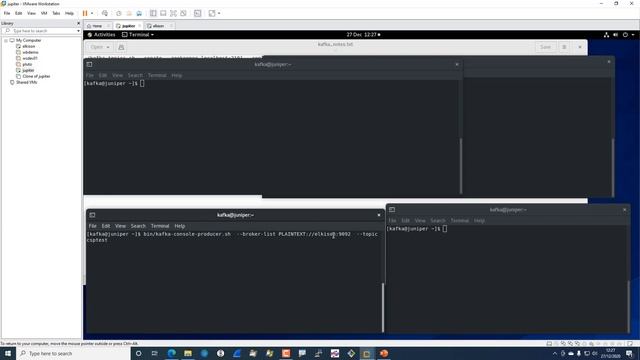Select Shared VMs in the library
The image size is (640, 360).
tap(27, 82)
